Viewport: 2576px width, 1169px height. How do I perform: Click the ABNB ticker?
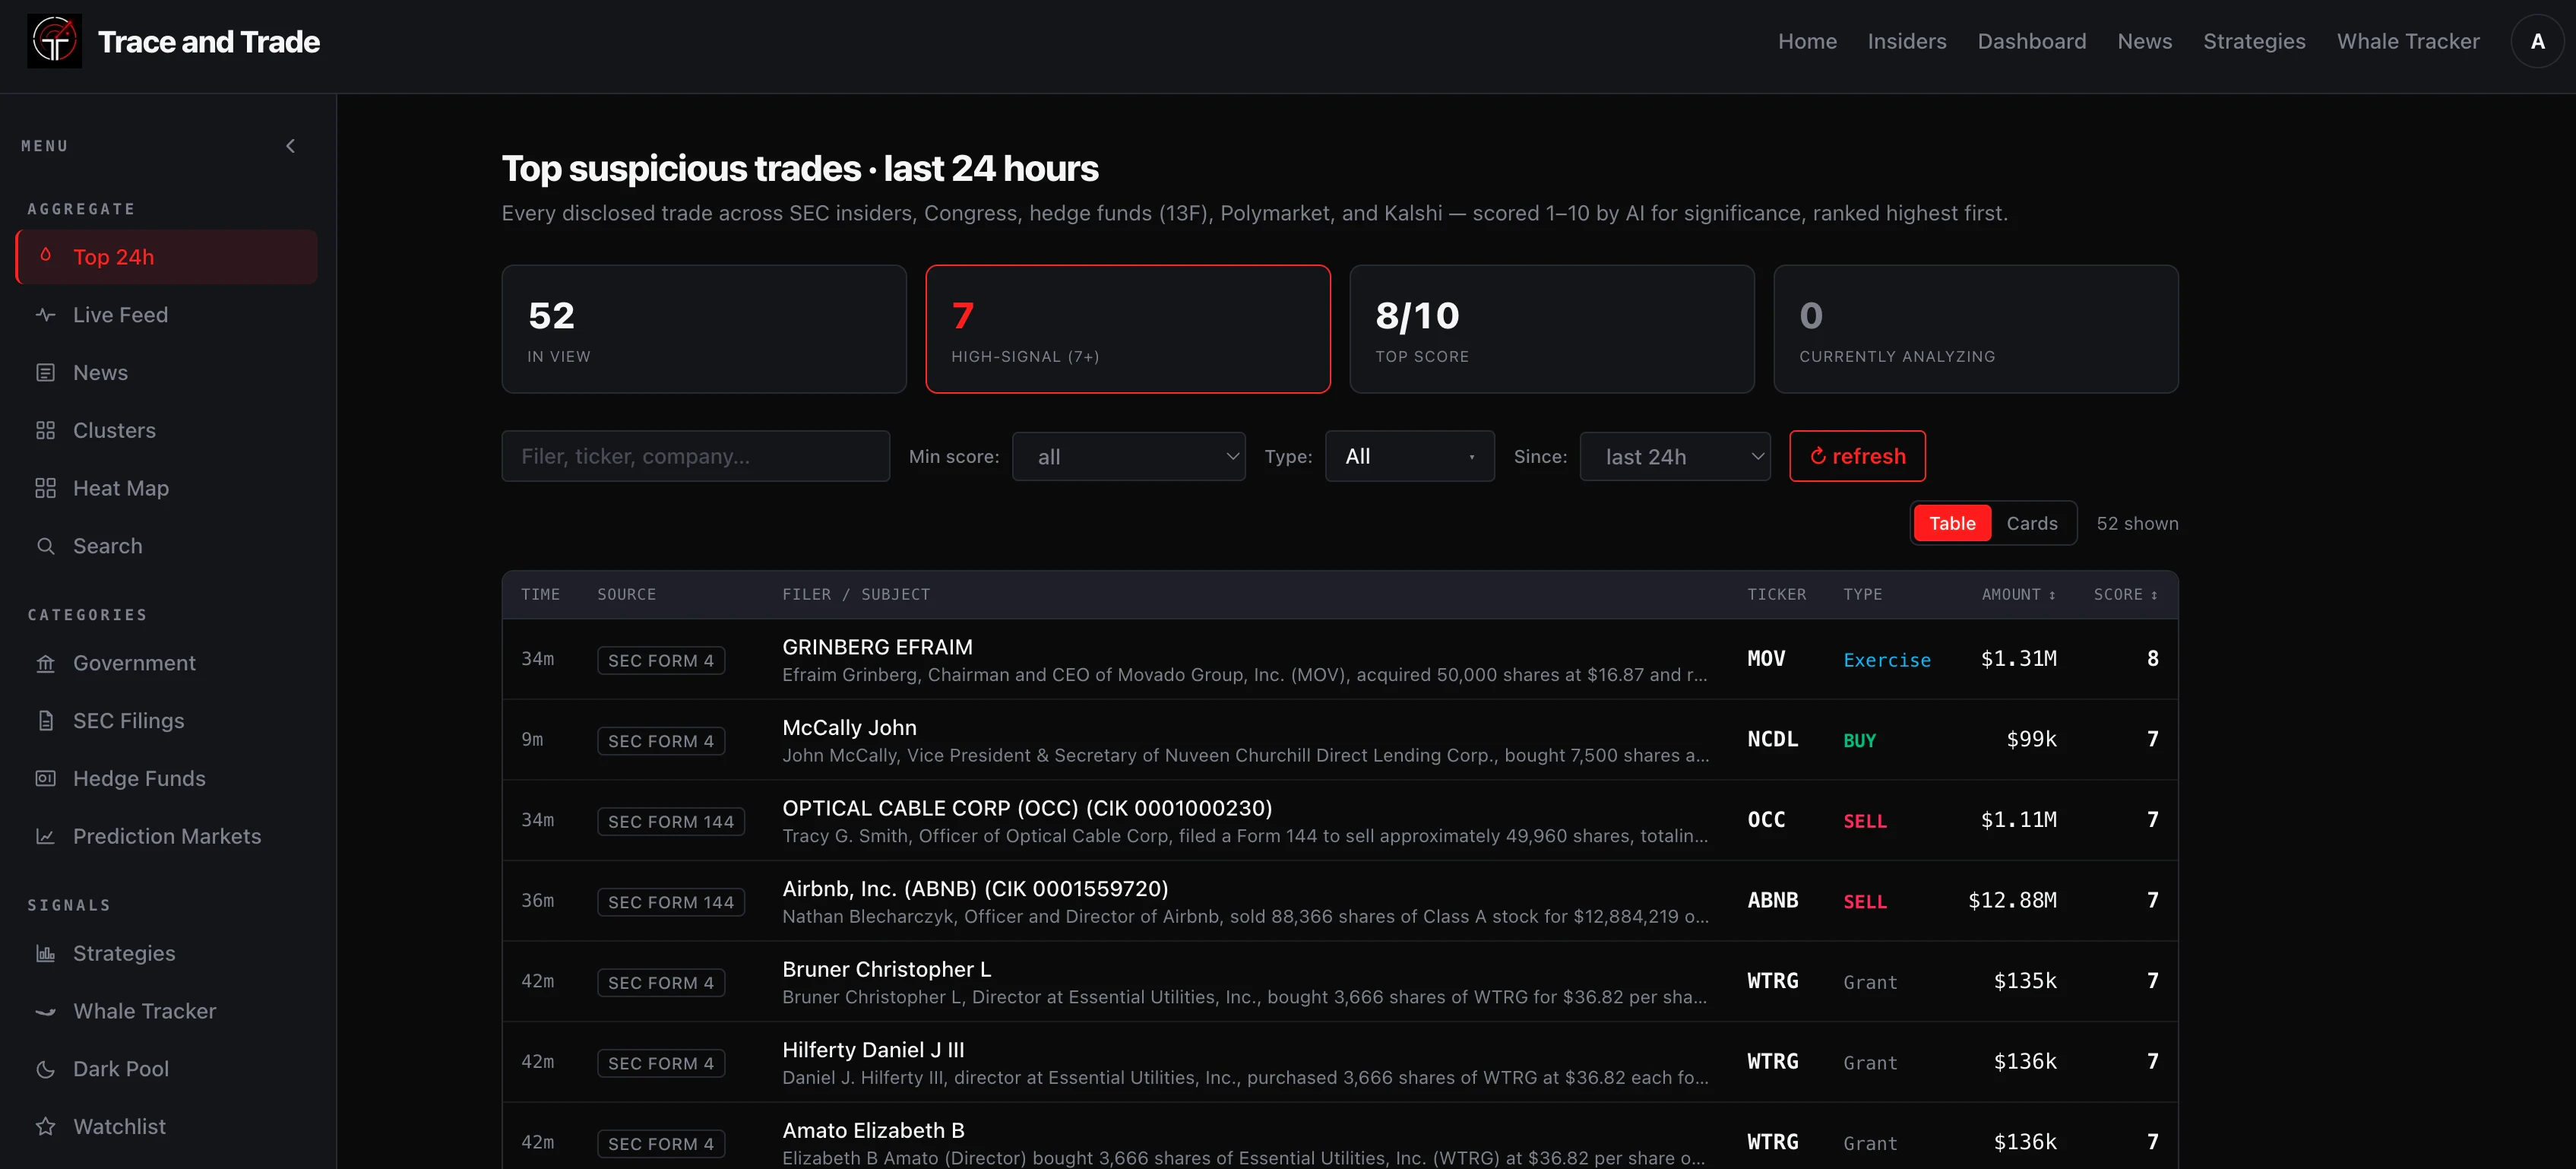tap(1772, 900)
